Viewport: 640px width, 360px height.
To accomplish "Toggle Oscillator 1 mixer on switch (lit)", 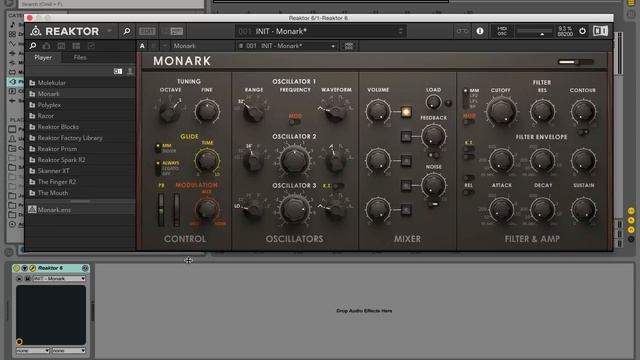I will (x=406, y=112).
